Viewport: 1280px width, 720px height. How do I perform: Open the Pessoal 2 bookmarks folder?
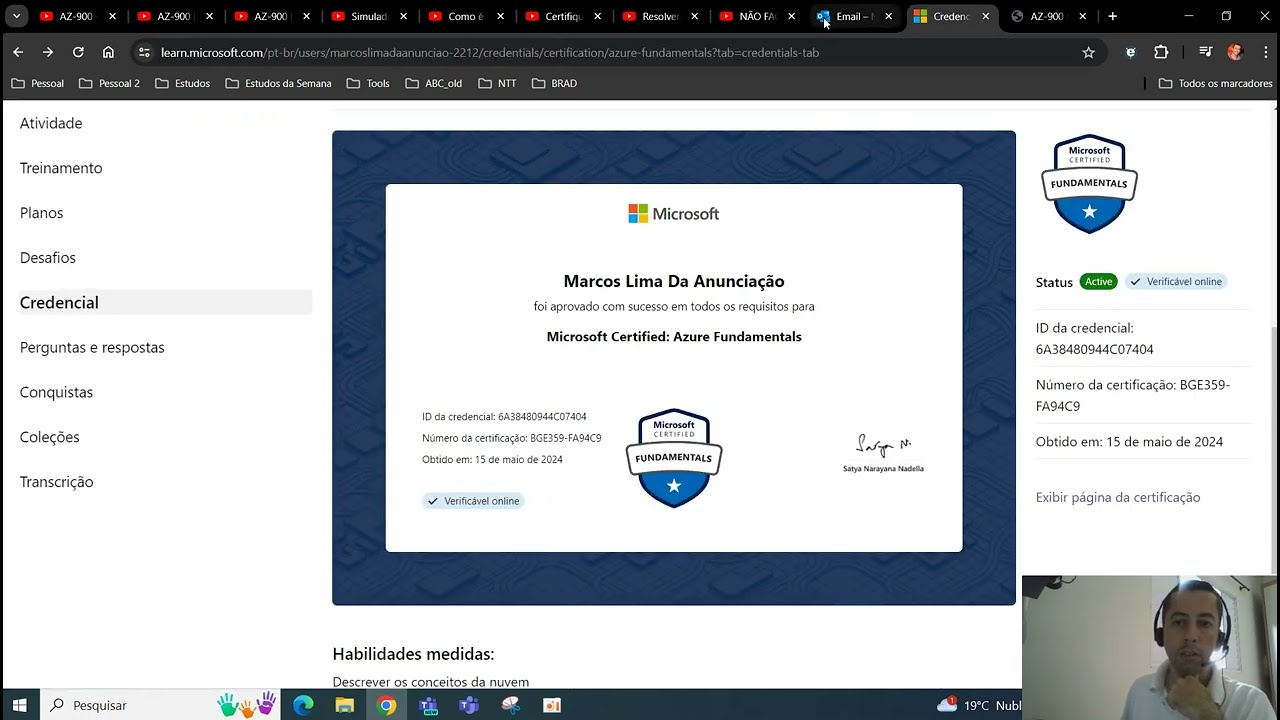109,83
